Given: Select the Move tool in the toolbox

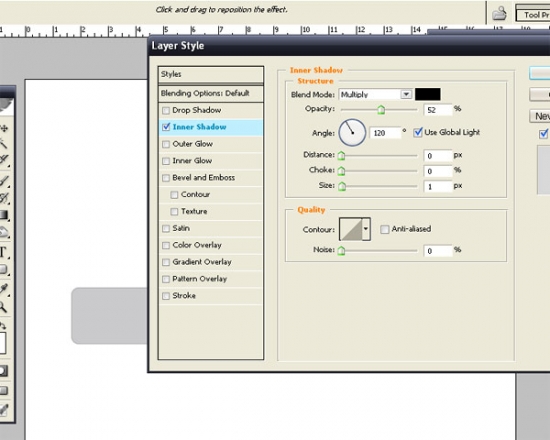Looking at the screenshot, I should [4, 129].
